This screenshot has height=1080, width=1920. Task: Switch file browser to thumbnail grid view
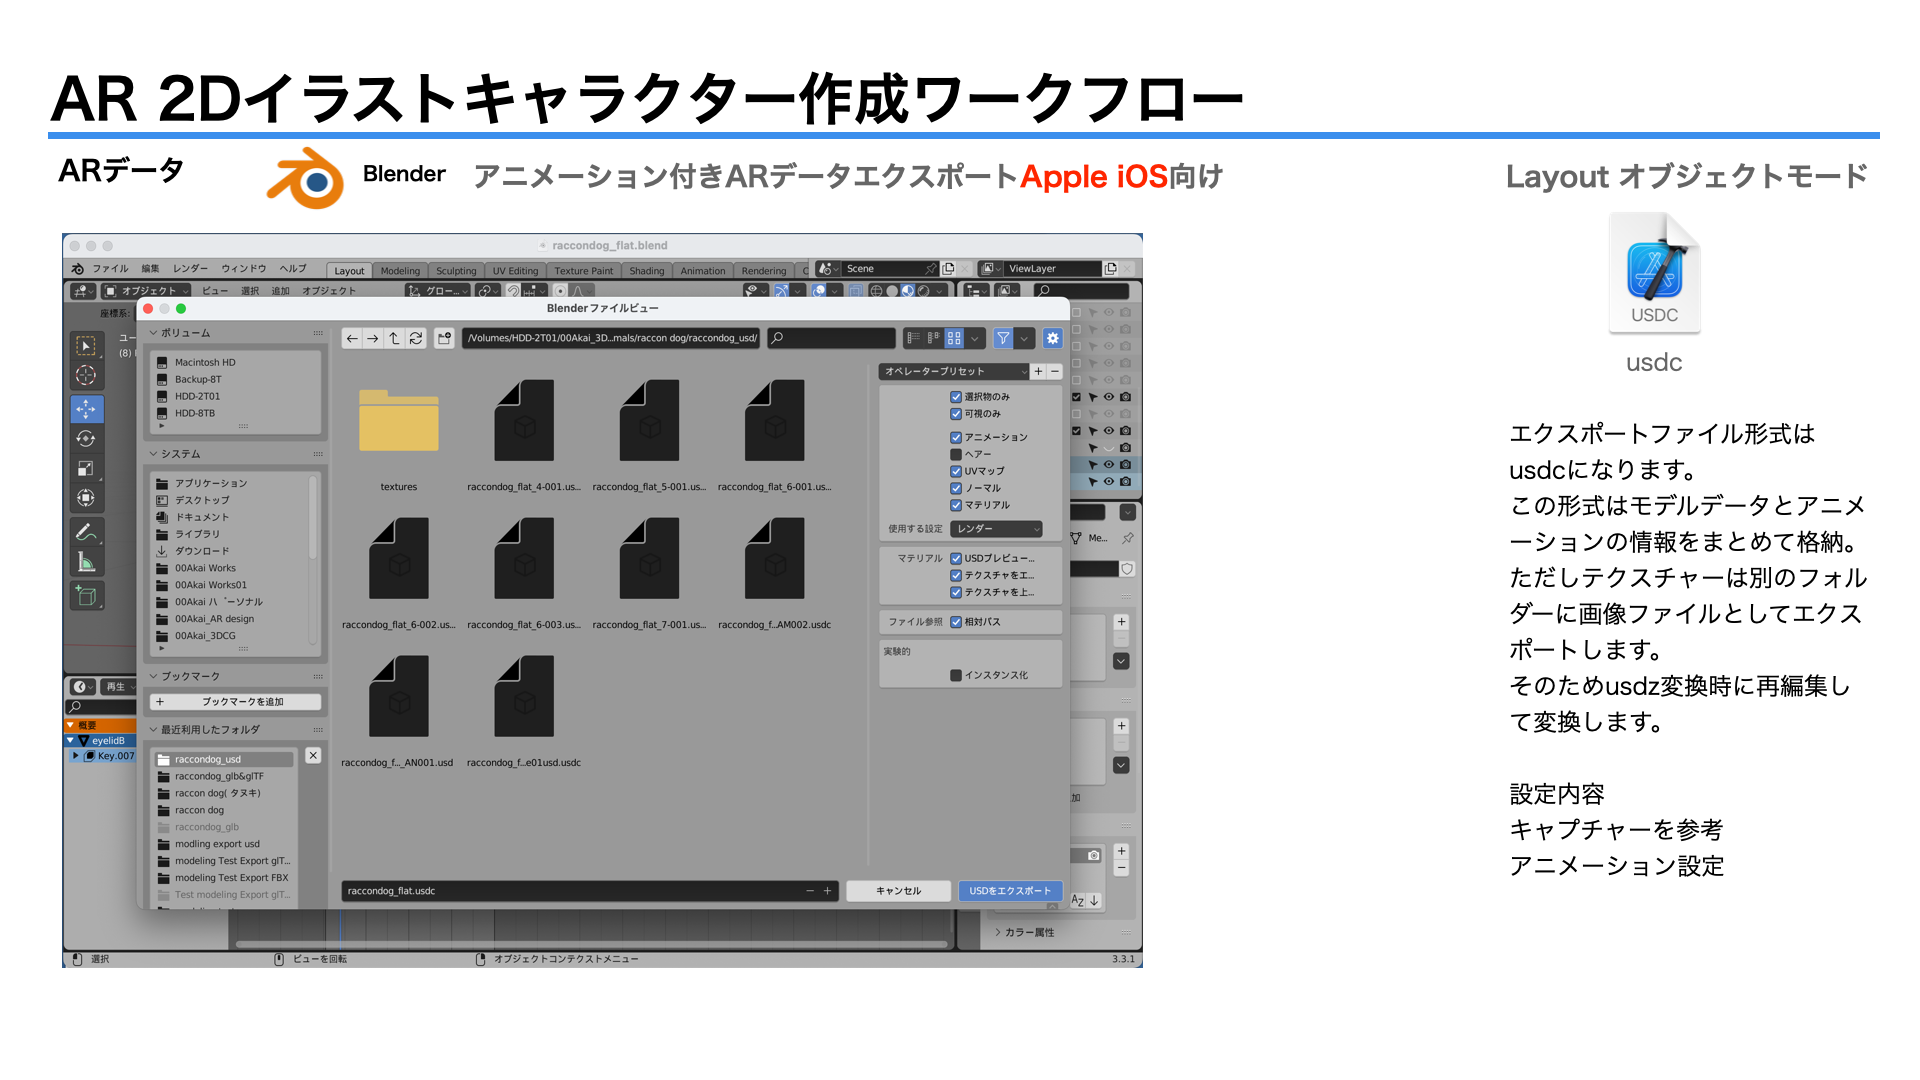954,338
